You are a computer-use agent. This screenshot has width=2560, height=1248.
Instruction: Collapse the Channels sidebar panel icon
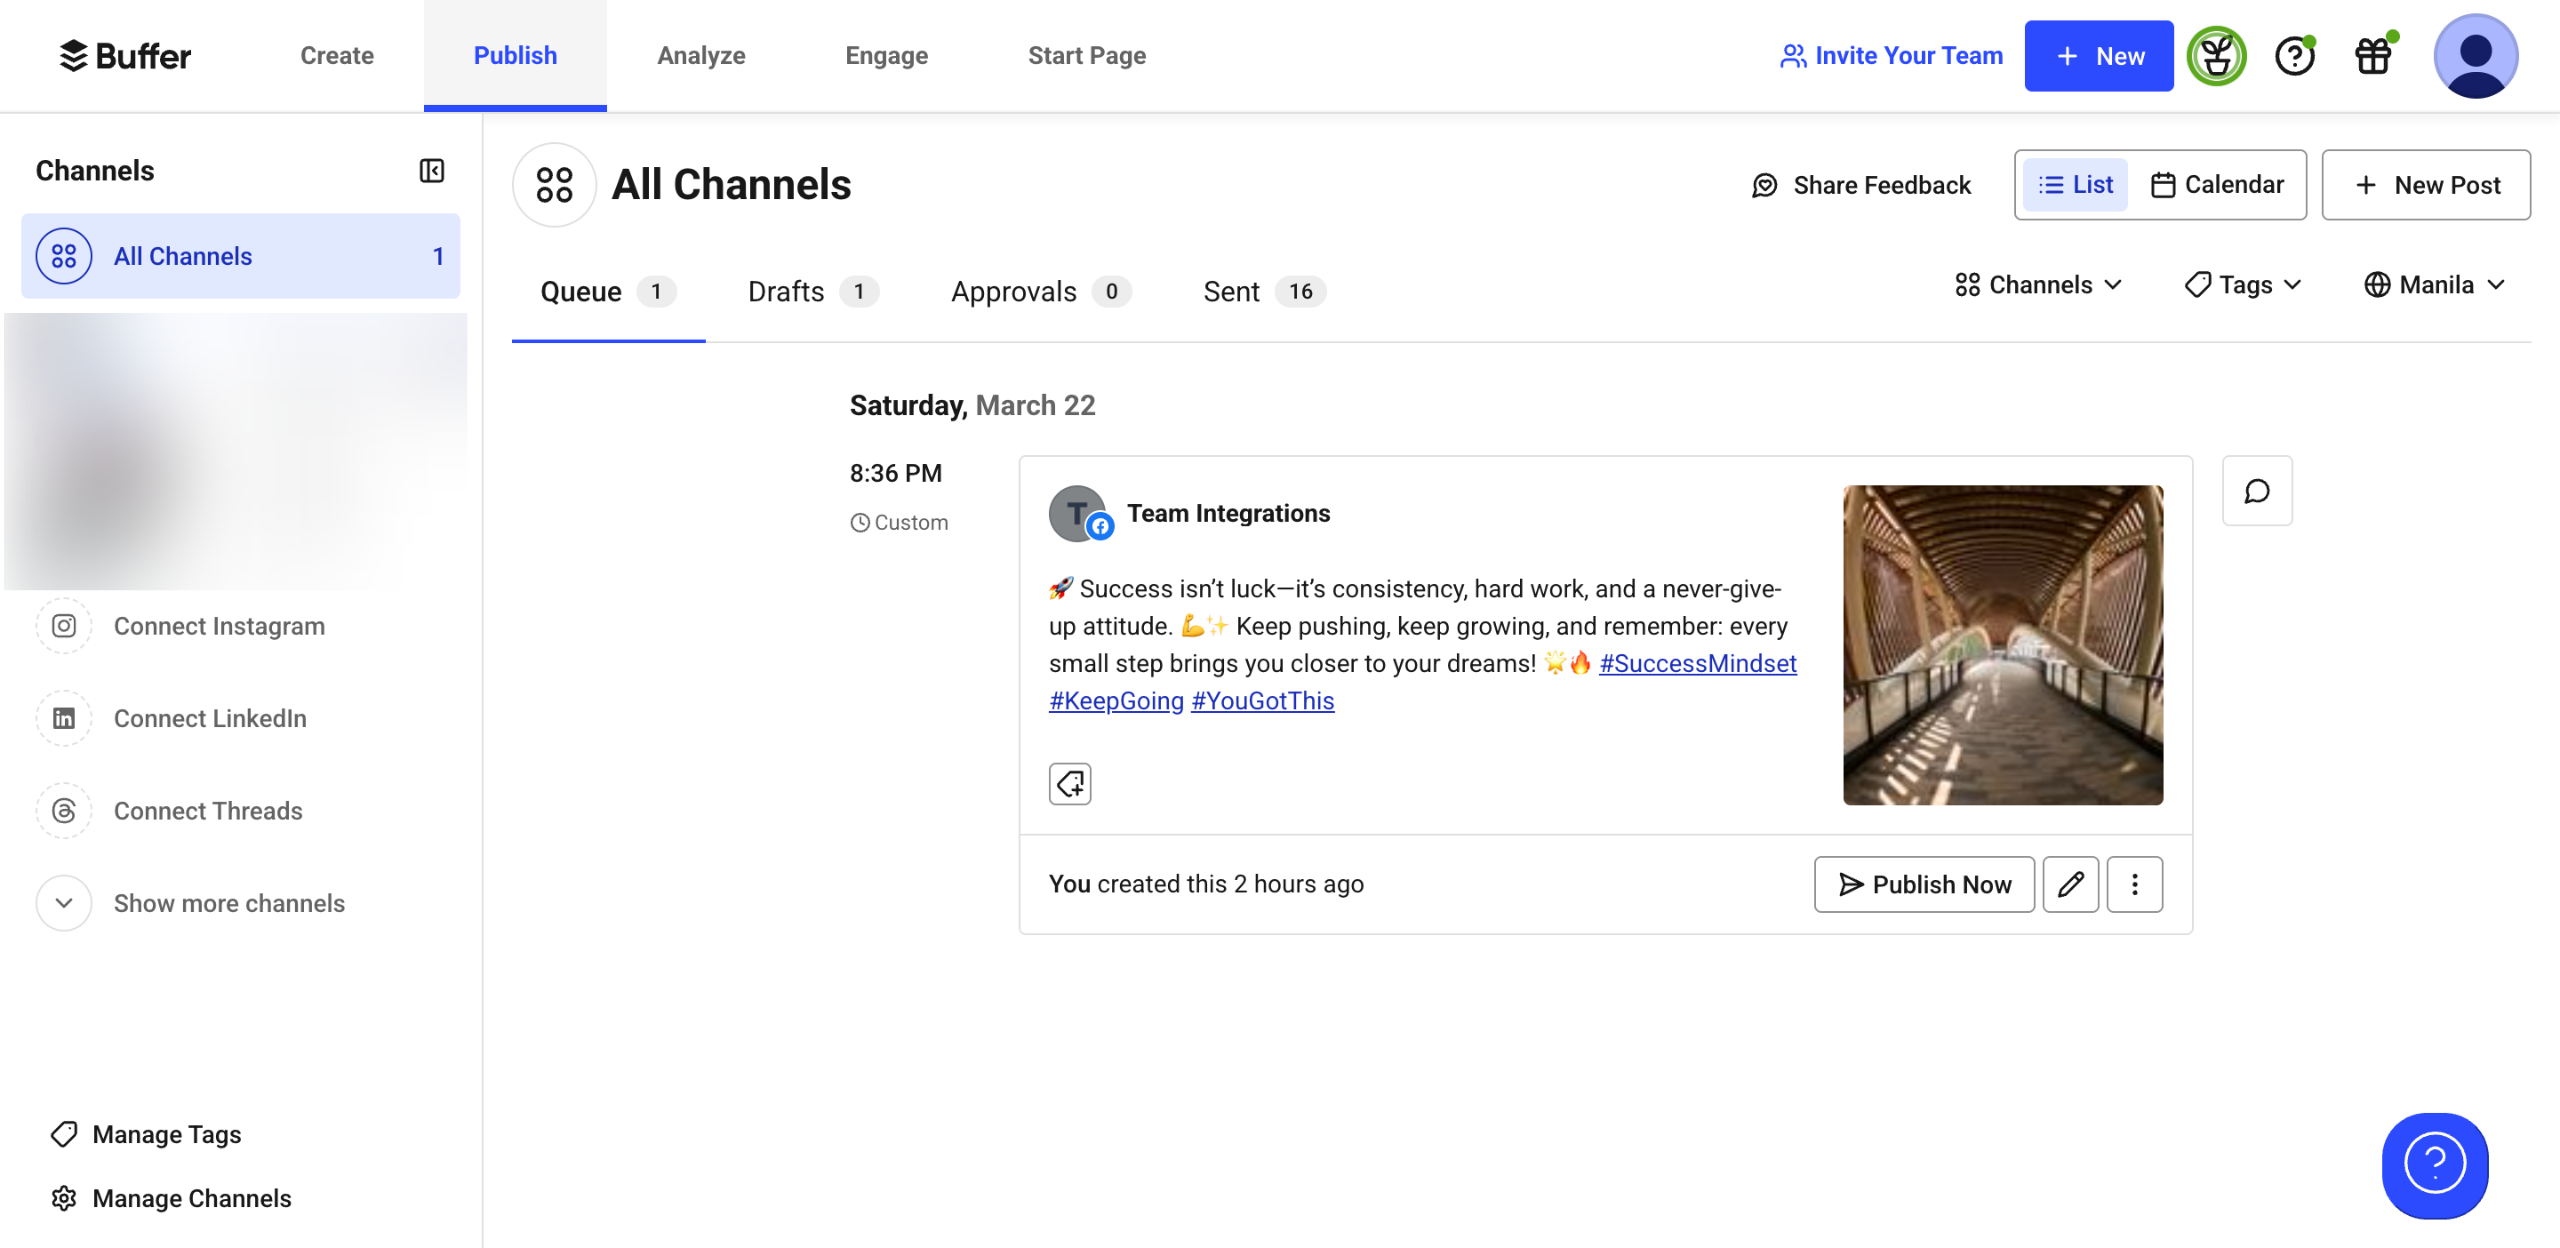click(431, 171)
